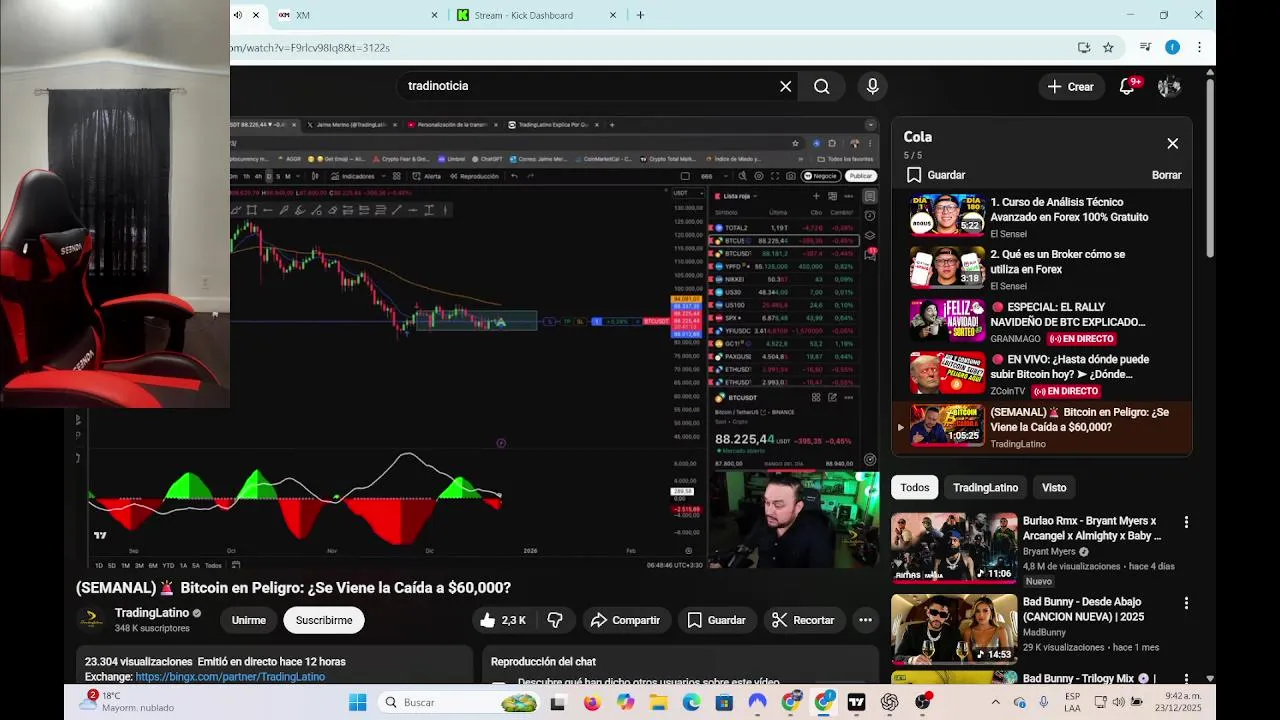Open TradingView app in taskbar
The image size is (1280, 720).
856,703
